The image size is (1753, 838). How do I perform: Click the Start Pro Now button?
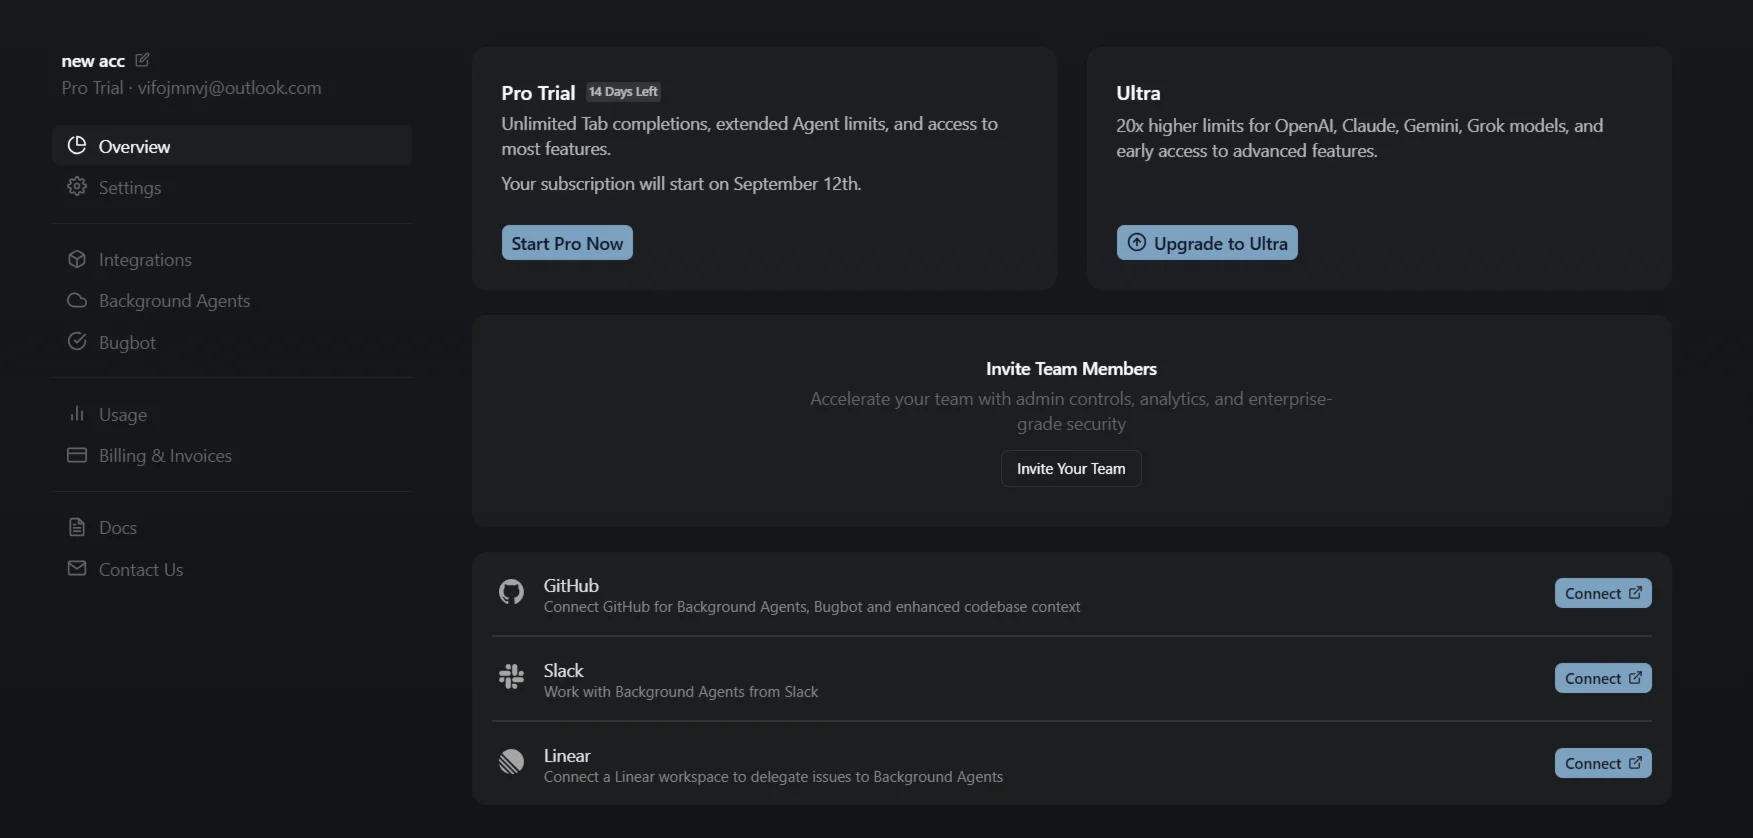[567, 243]
